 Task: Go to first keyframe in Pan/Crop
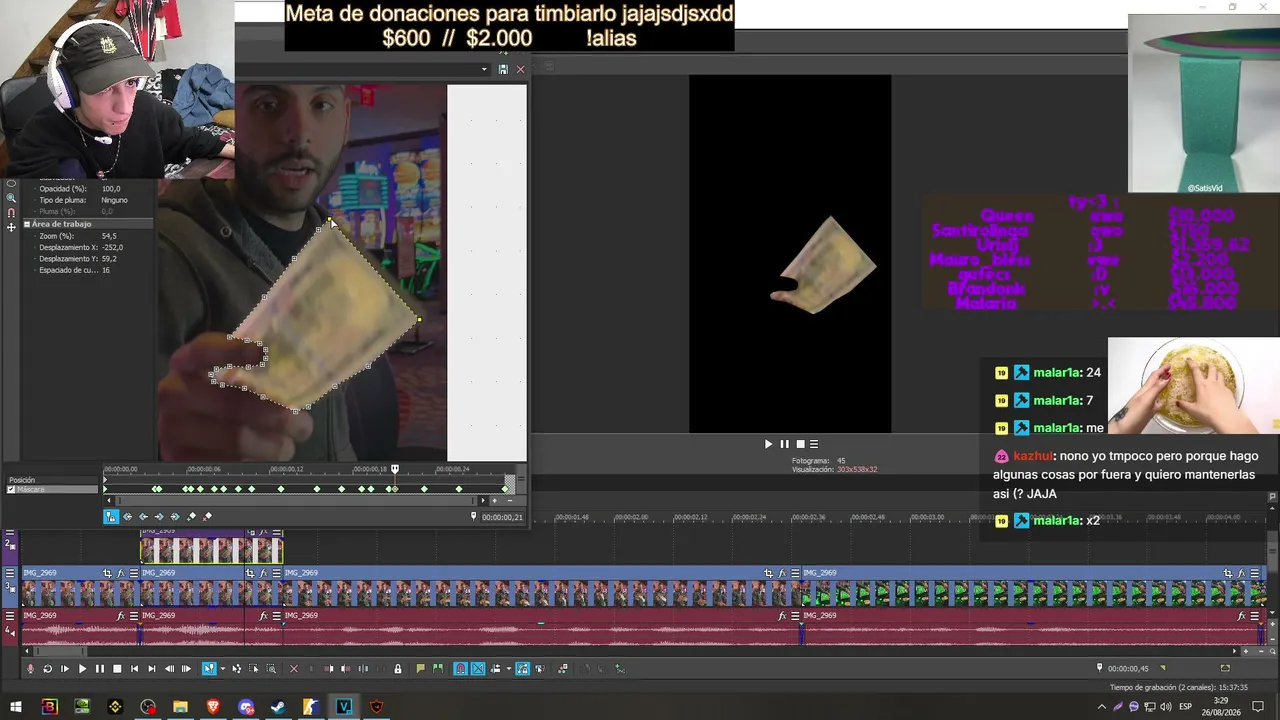(127, 517)
